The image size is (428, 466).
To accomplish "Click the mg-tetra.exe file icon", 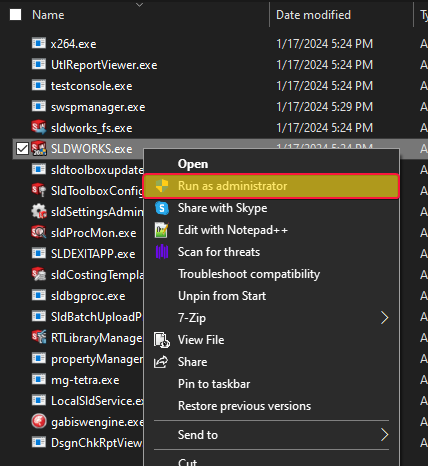I will coord(39,379).
